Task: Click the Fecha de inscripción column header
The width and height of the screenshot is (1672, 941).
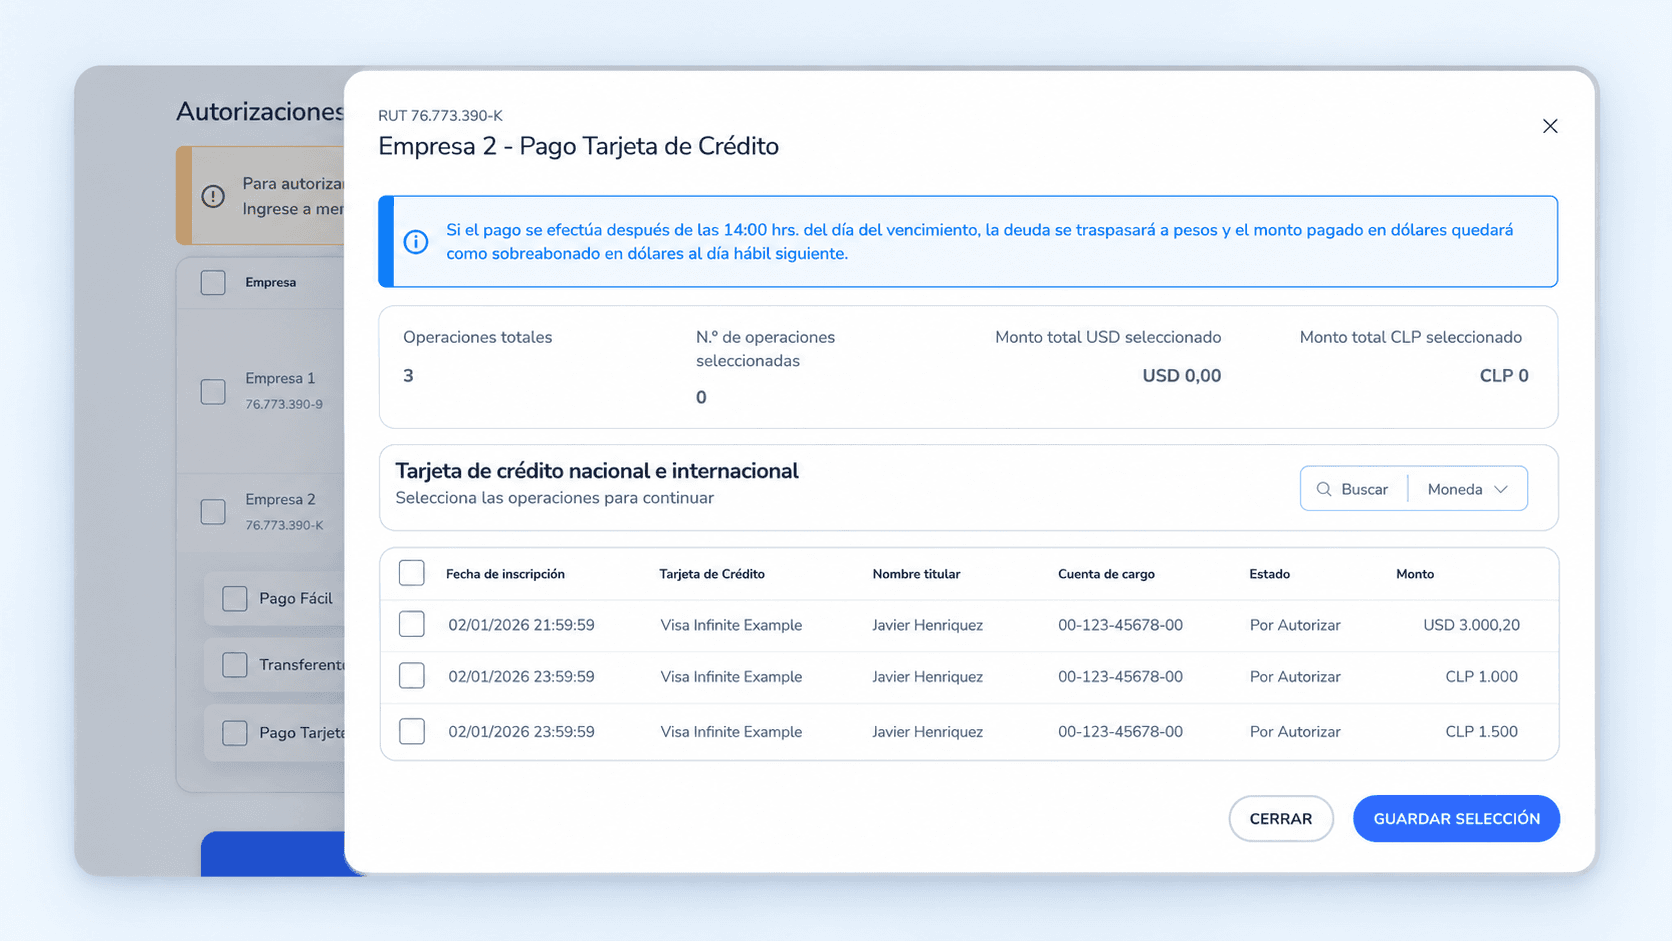Action: 505,574
